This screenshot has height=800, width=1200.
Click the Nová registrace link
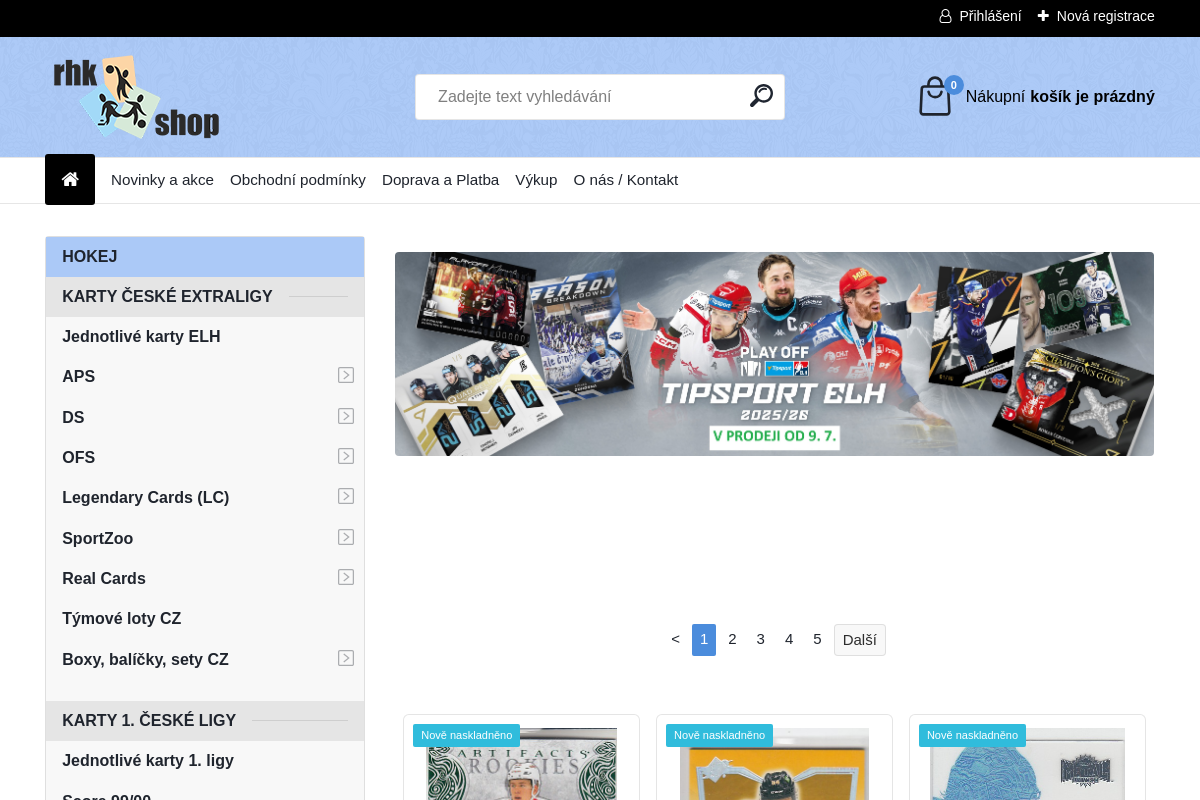pyautogui.click(x=1105, y=16)
